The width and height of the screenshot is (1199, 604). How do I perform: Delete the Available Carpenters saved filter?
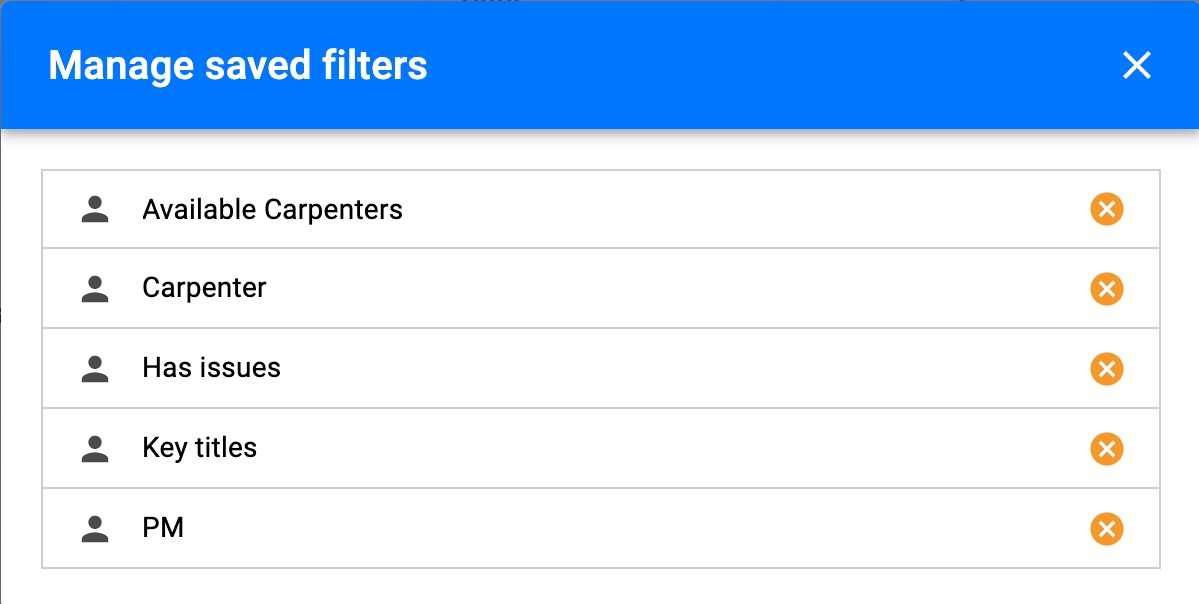[1106, 209]
